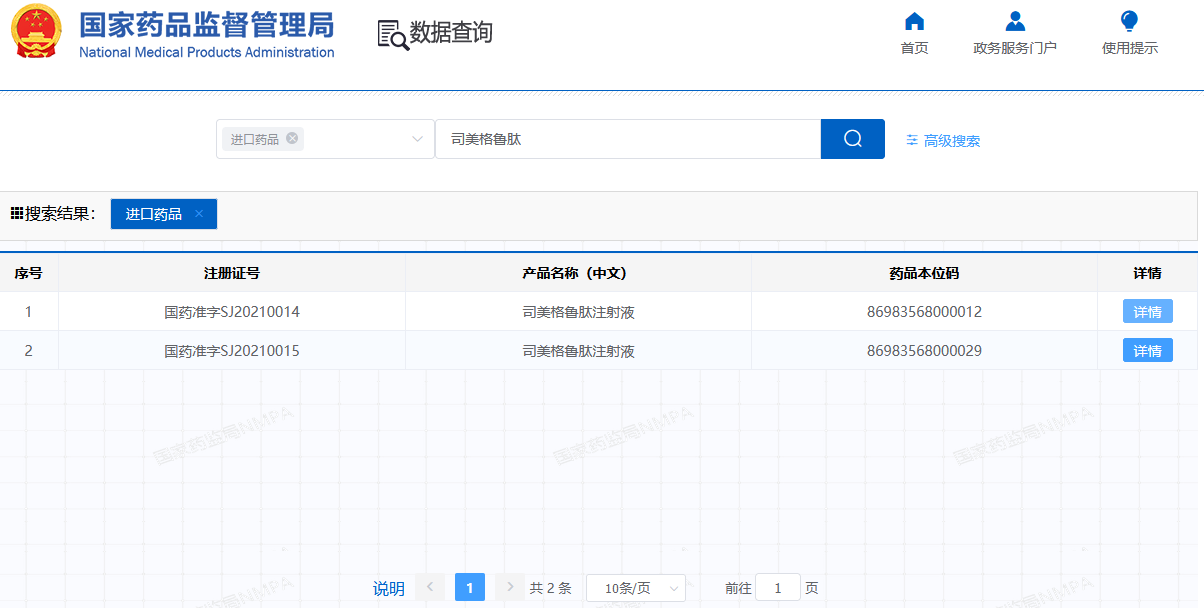
Task: Go to next page arrow
Action: pos(510,587)
